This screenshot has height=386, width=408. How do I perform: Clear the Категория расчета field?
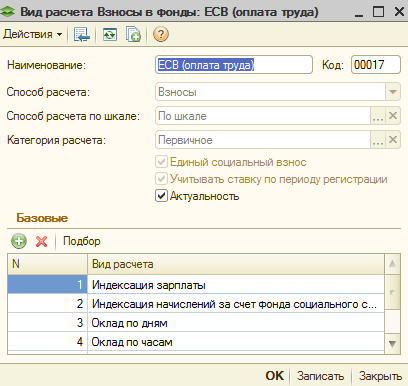click(x=393, y=140)
